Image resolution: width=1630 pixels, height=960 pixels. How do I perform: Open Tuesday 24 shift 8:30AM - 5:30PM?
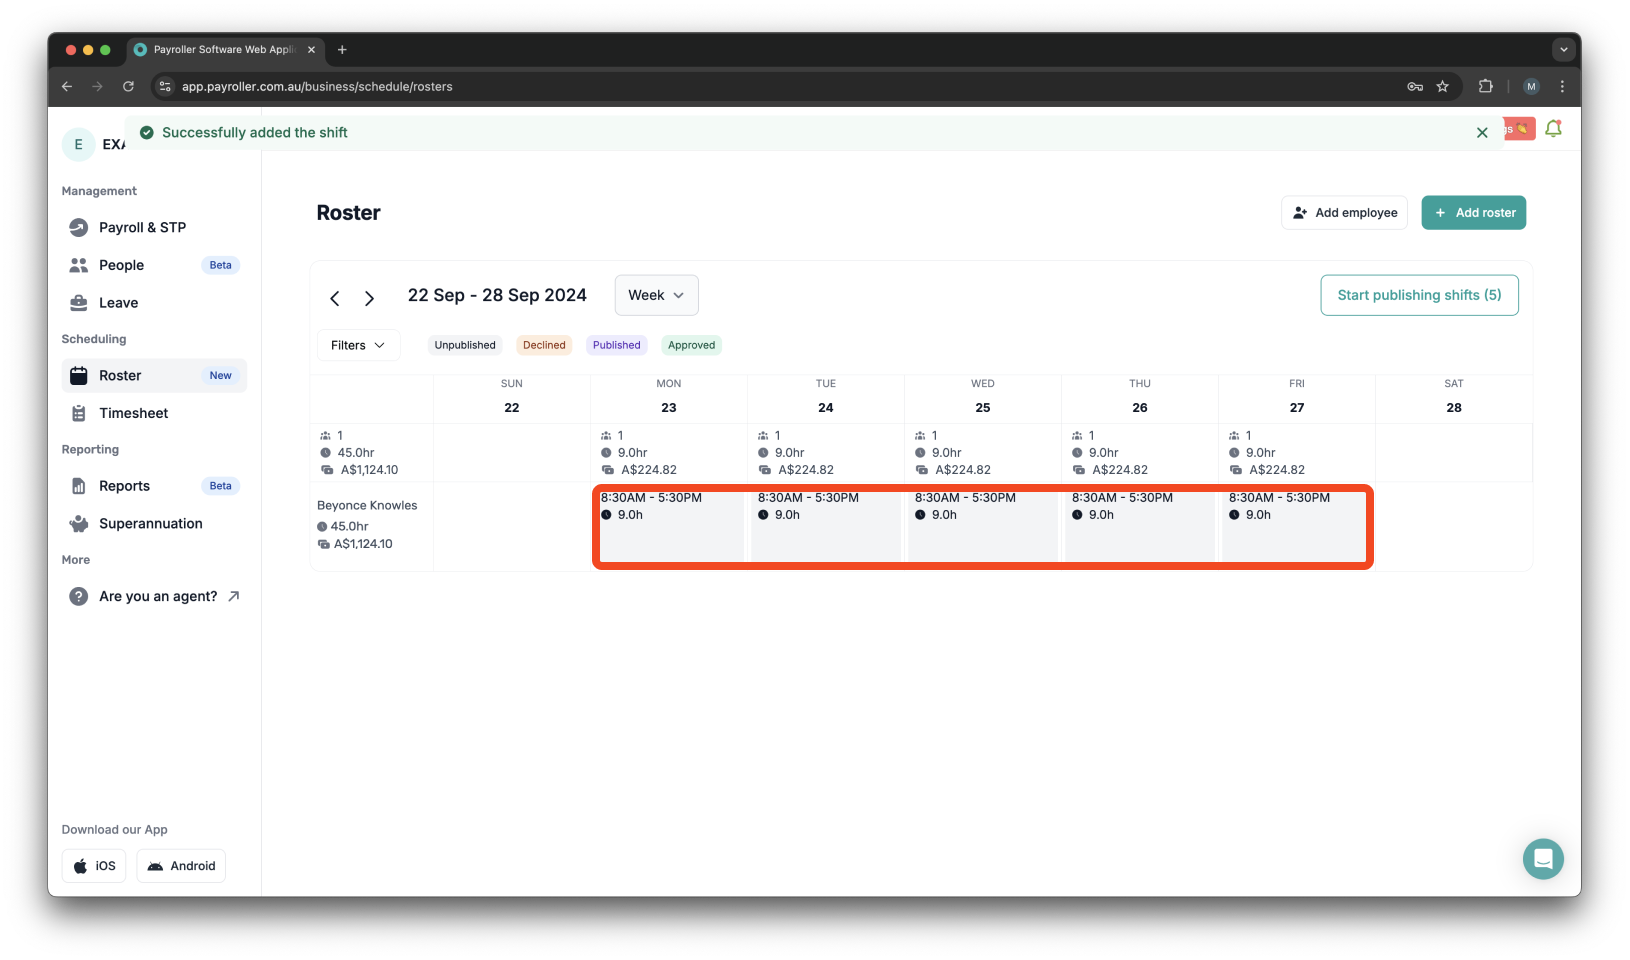point(826,526)
